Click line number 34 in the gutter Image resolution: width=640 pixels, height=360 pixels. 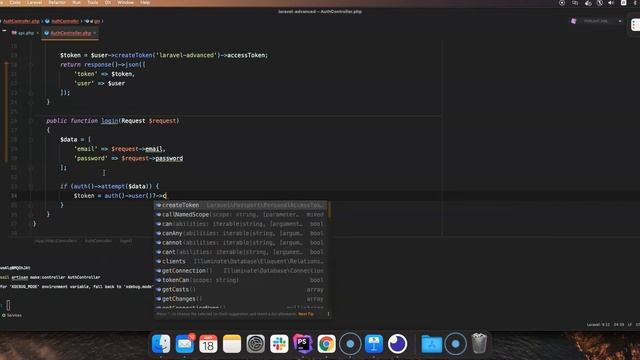pyautogui.click(x=13, y=196)
